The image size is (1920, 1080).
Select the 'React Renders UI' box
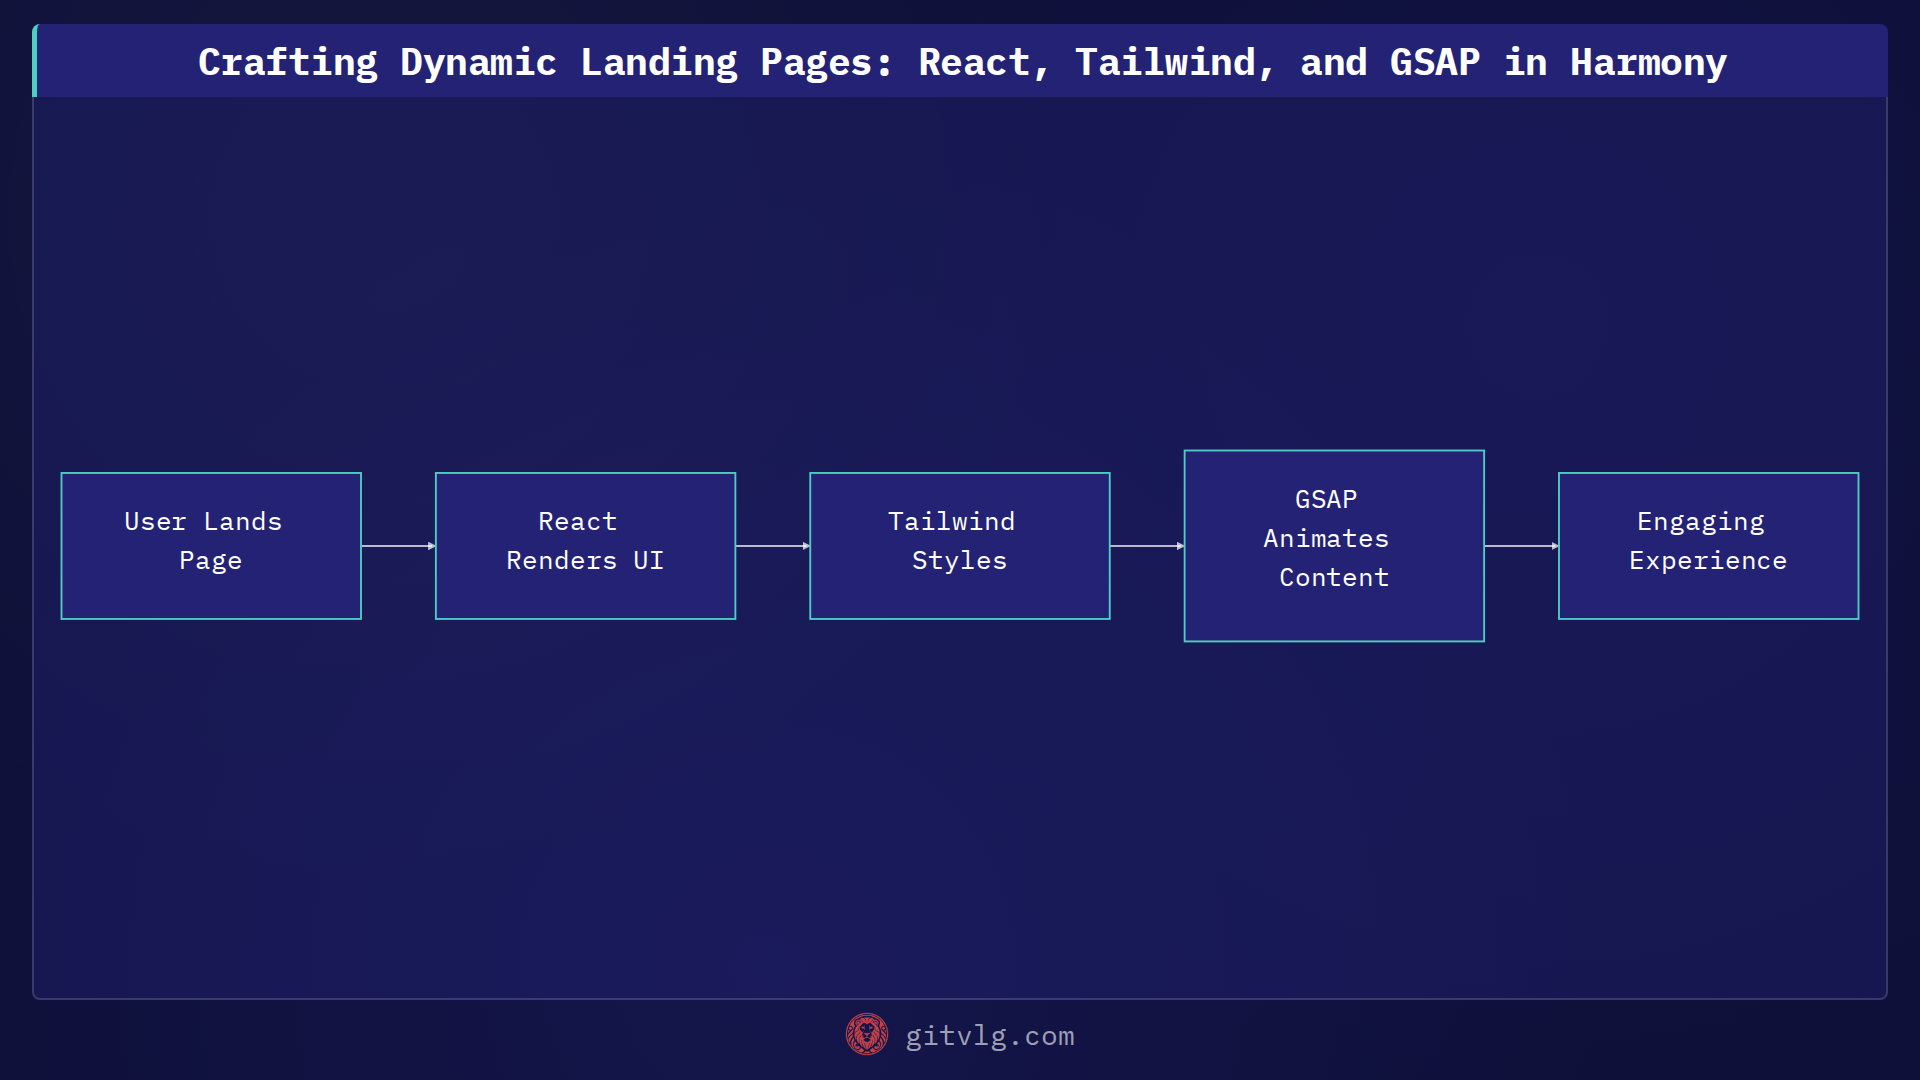pos(585,546)
